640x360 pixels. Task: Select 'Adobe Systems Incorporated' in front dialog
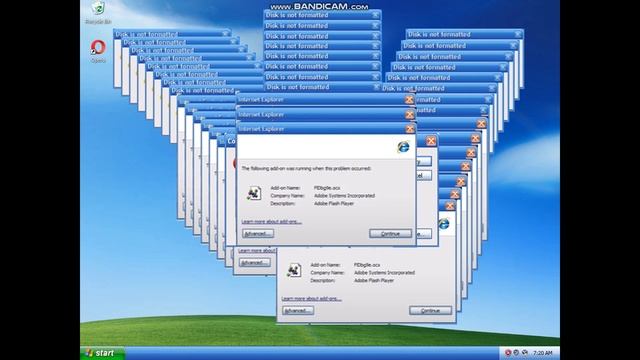[x=344, y=196]
